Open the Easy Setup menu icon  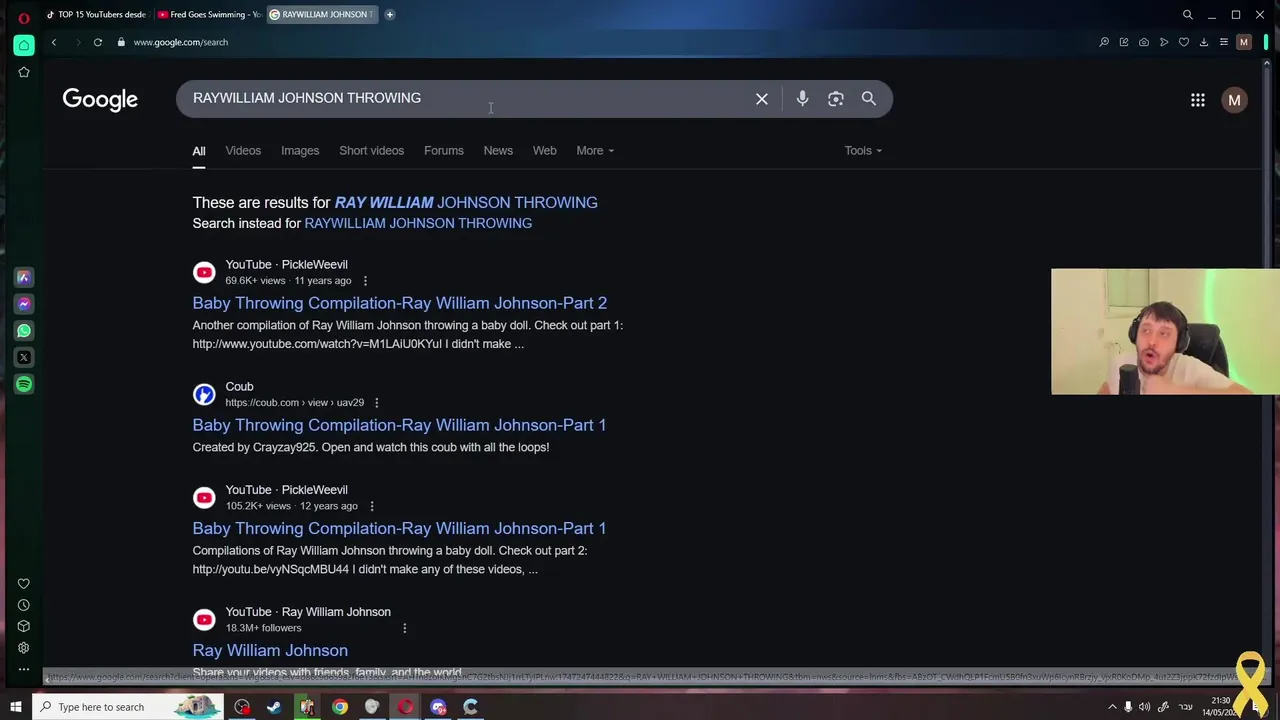pos(1224,42)
